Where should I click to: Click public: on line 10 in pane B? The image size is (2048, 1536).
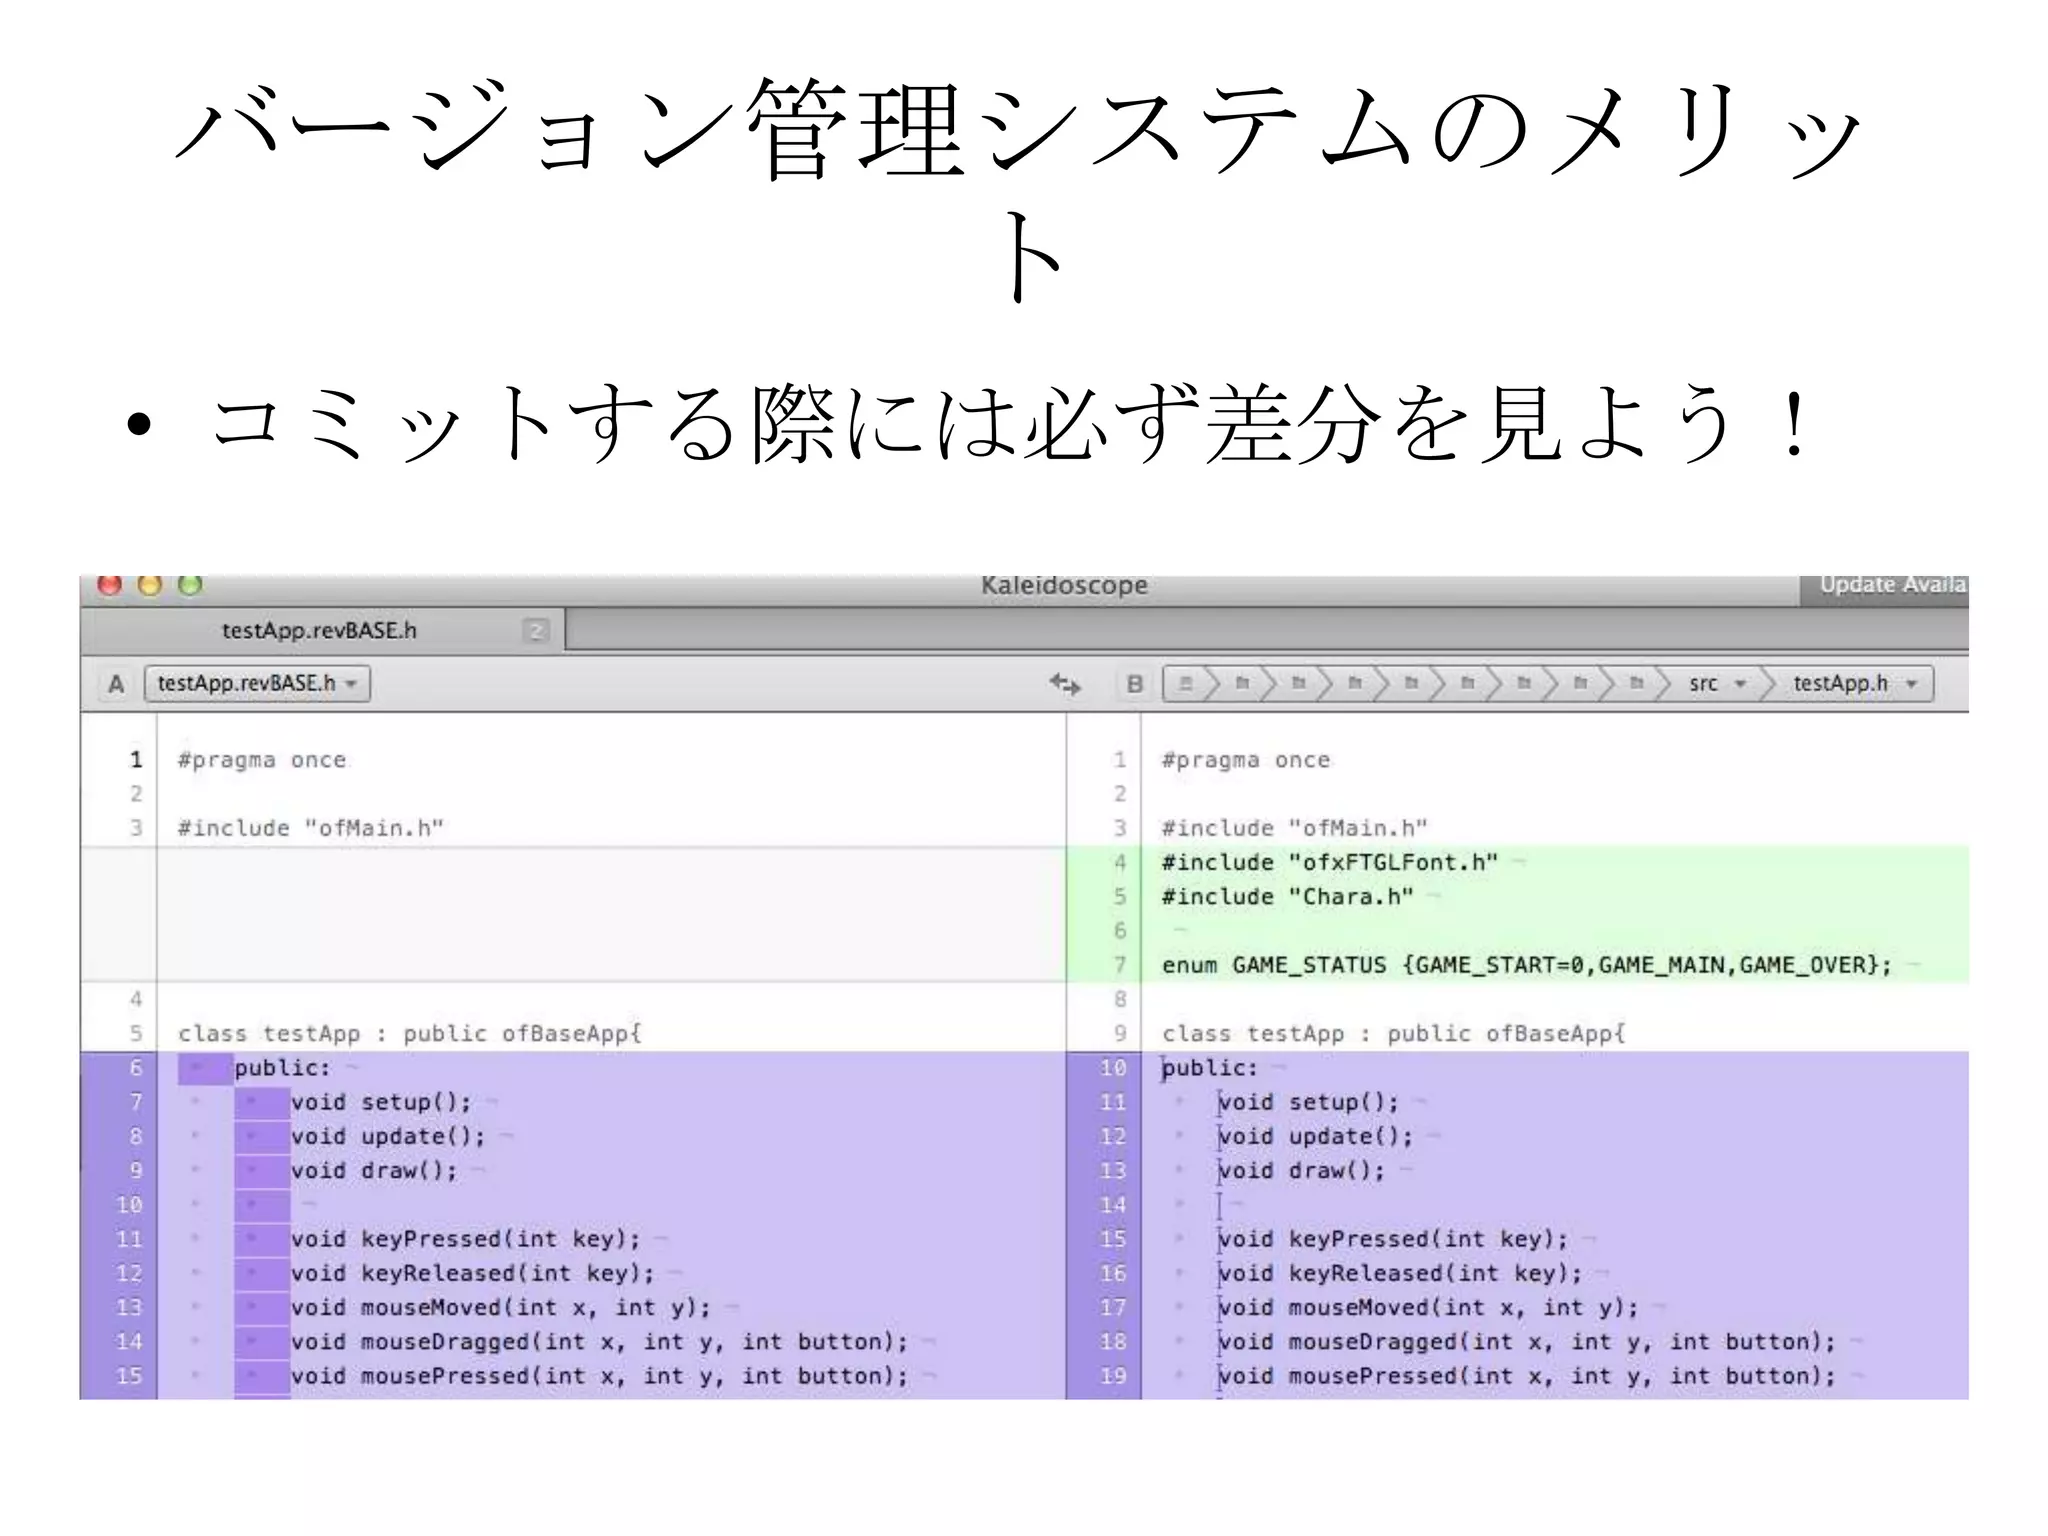pos(1210,1068)
